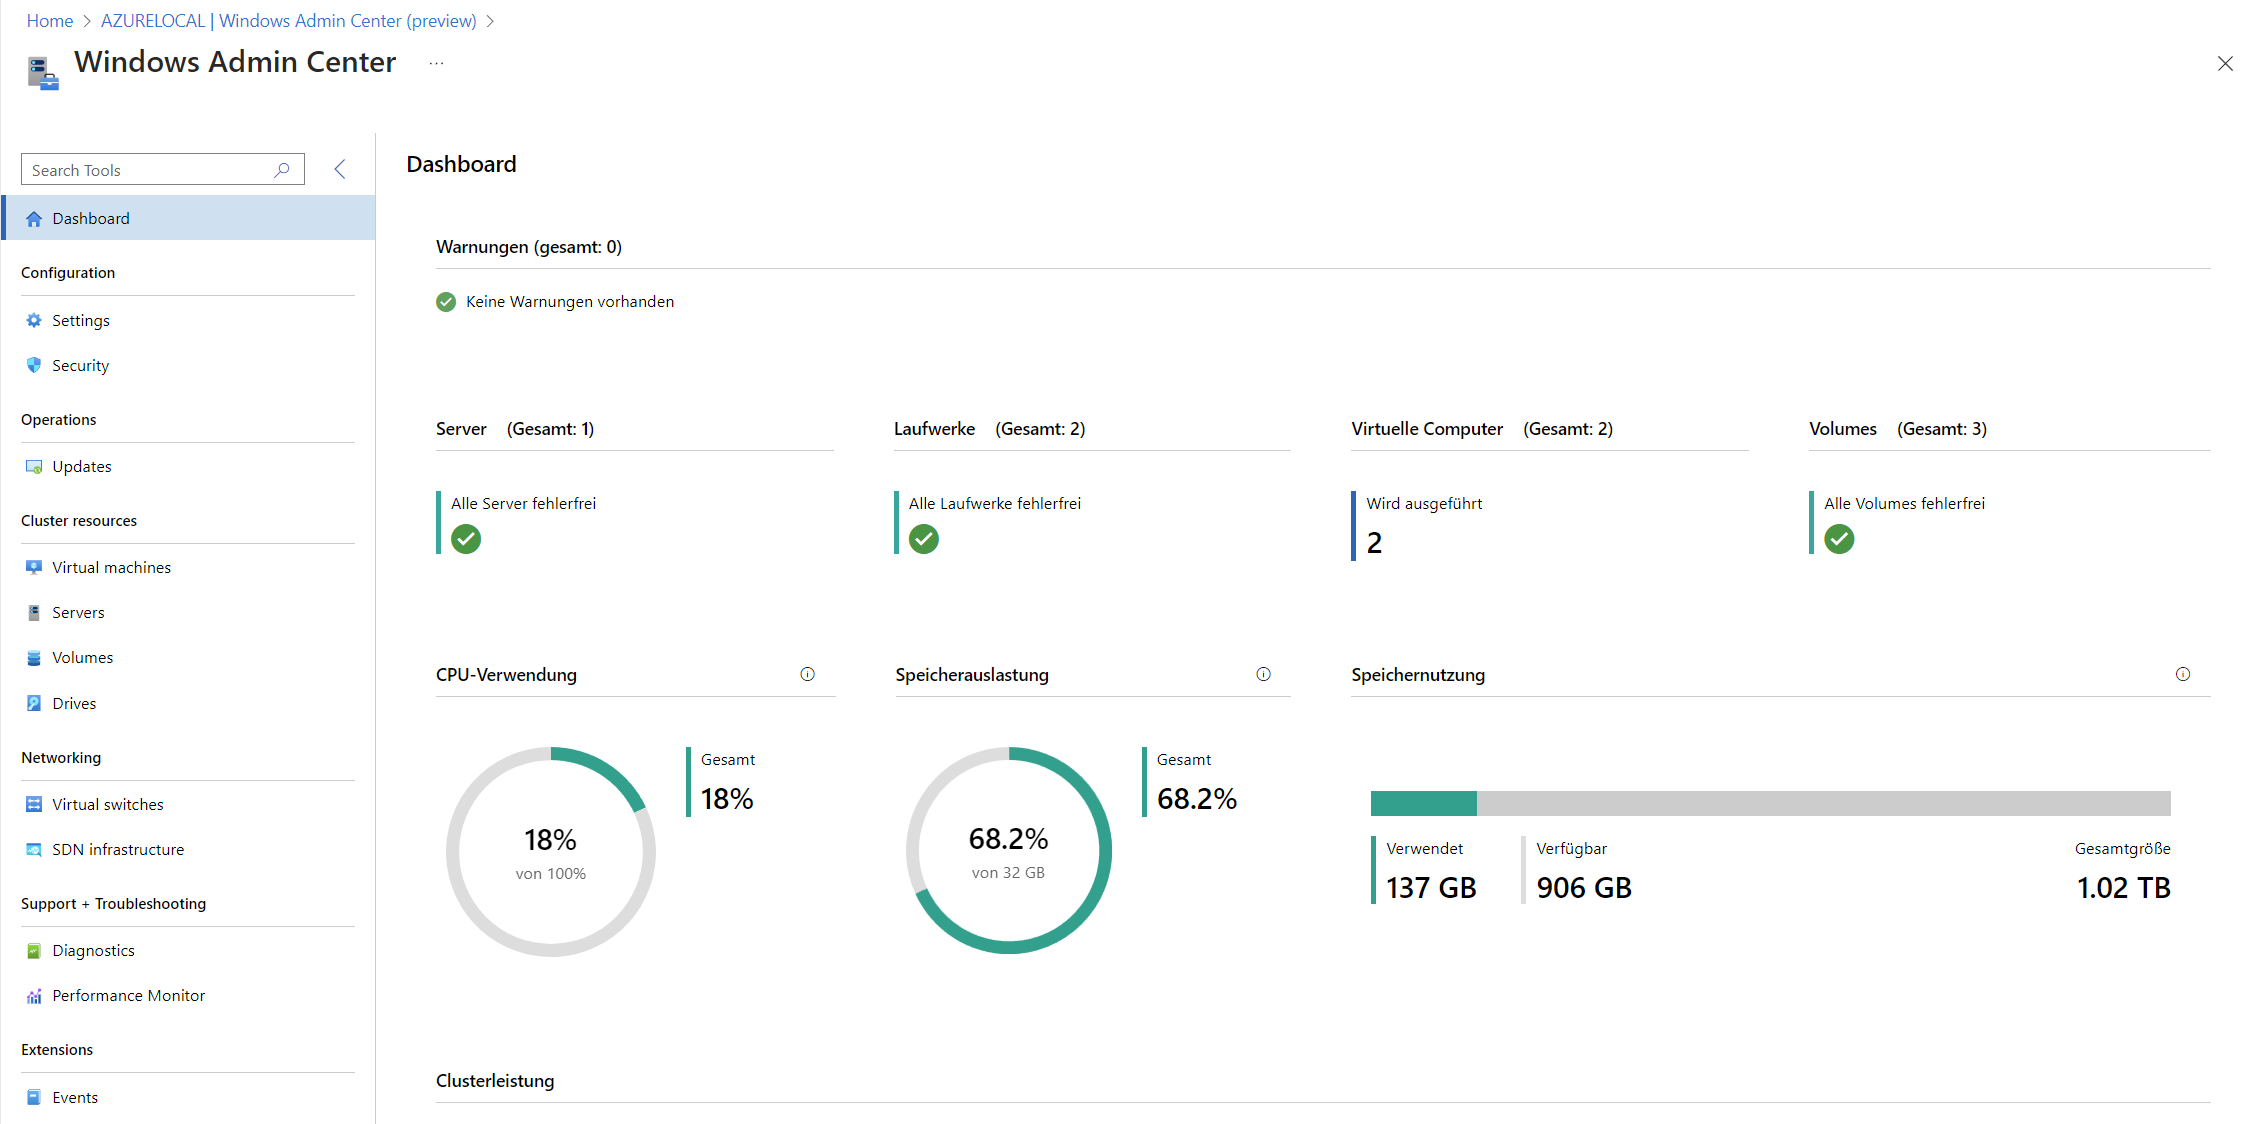The height and width of the screenshot is (1124, 2244).
Task: Open the SDN infrastructure menu item
Action: pos(189,850)
